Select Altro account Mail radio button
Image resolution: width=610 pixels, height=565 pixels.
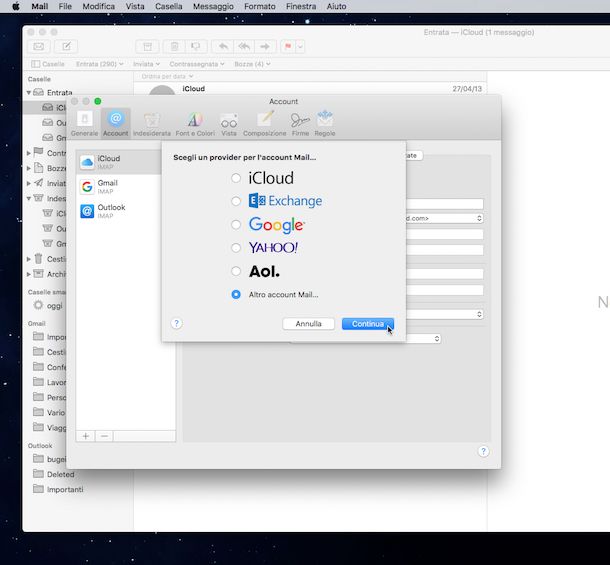click(236, 295)
